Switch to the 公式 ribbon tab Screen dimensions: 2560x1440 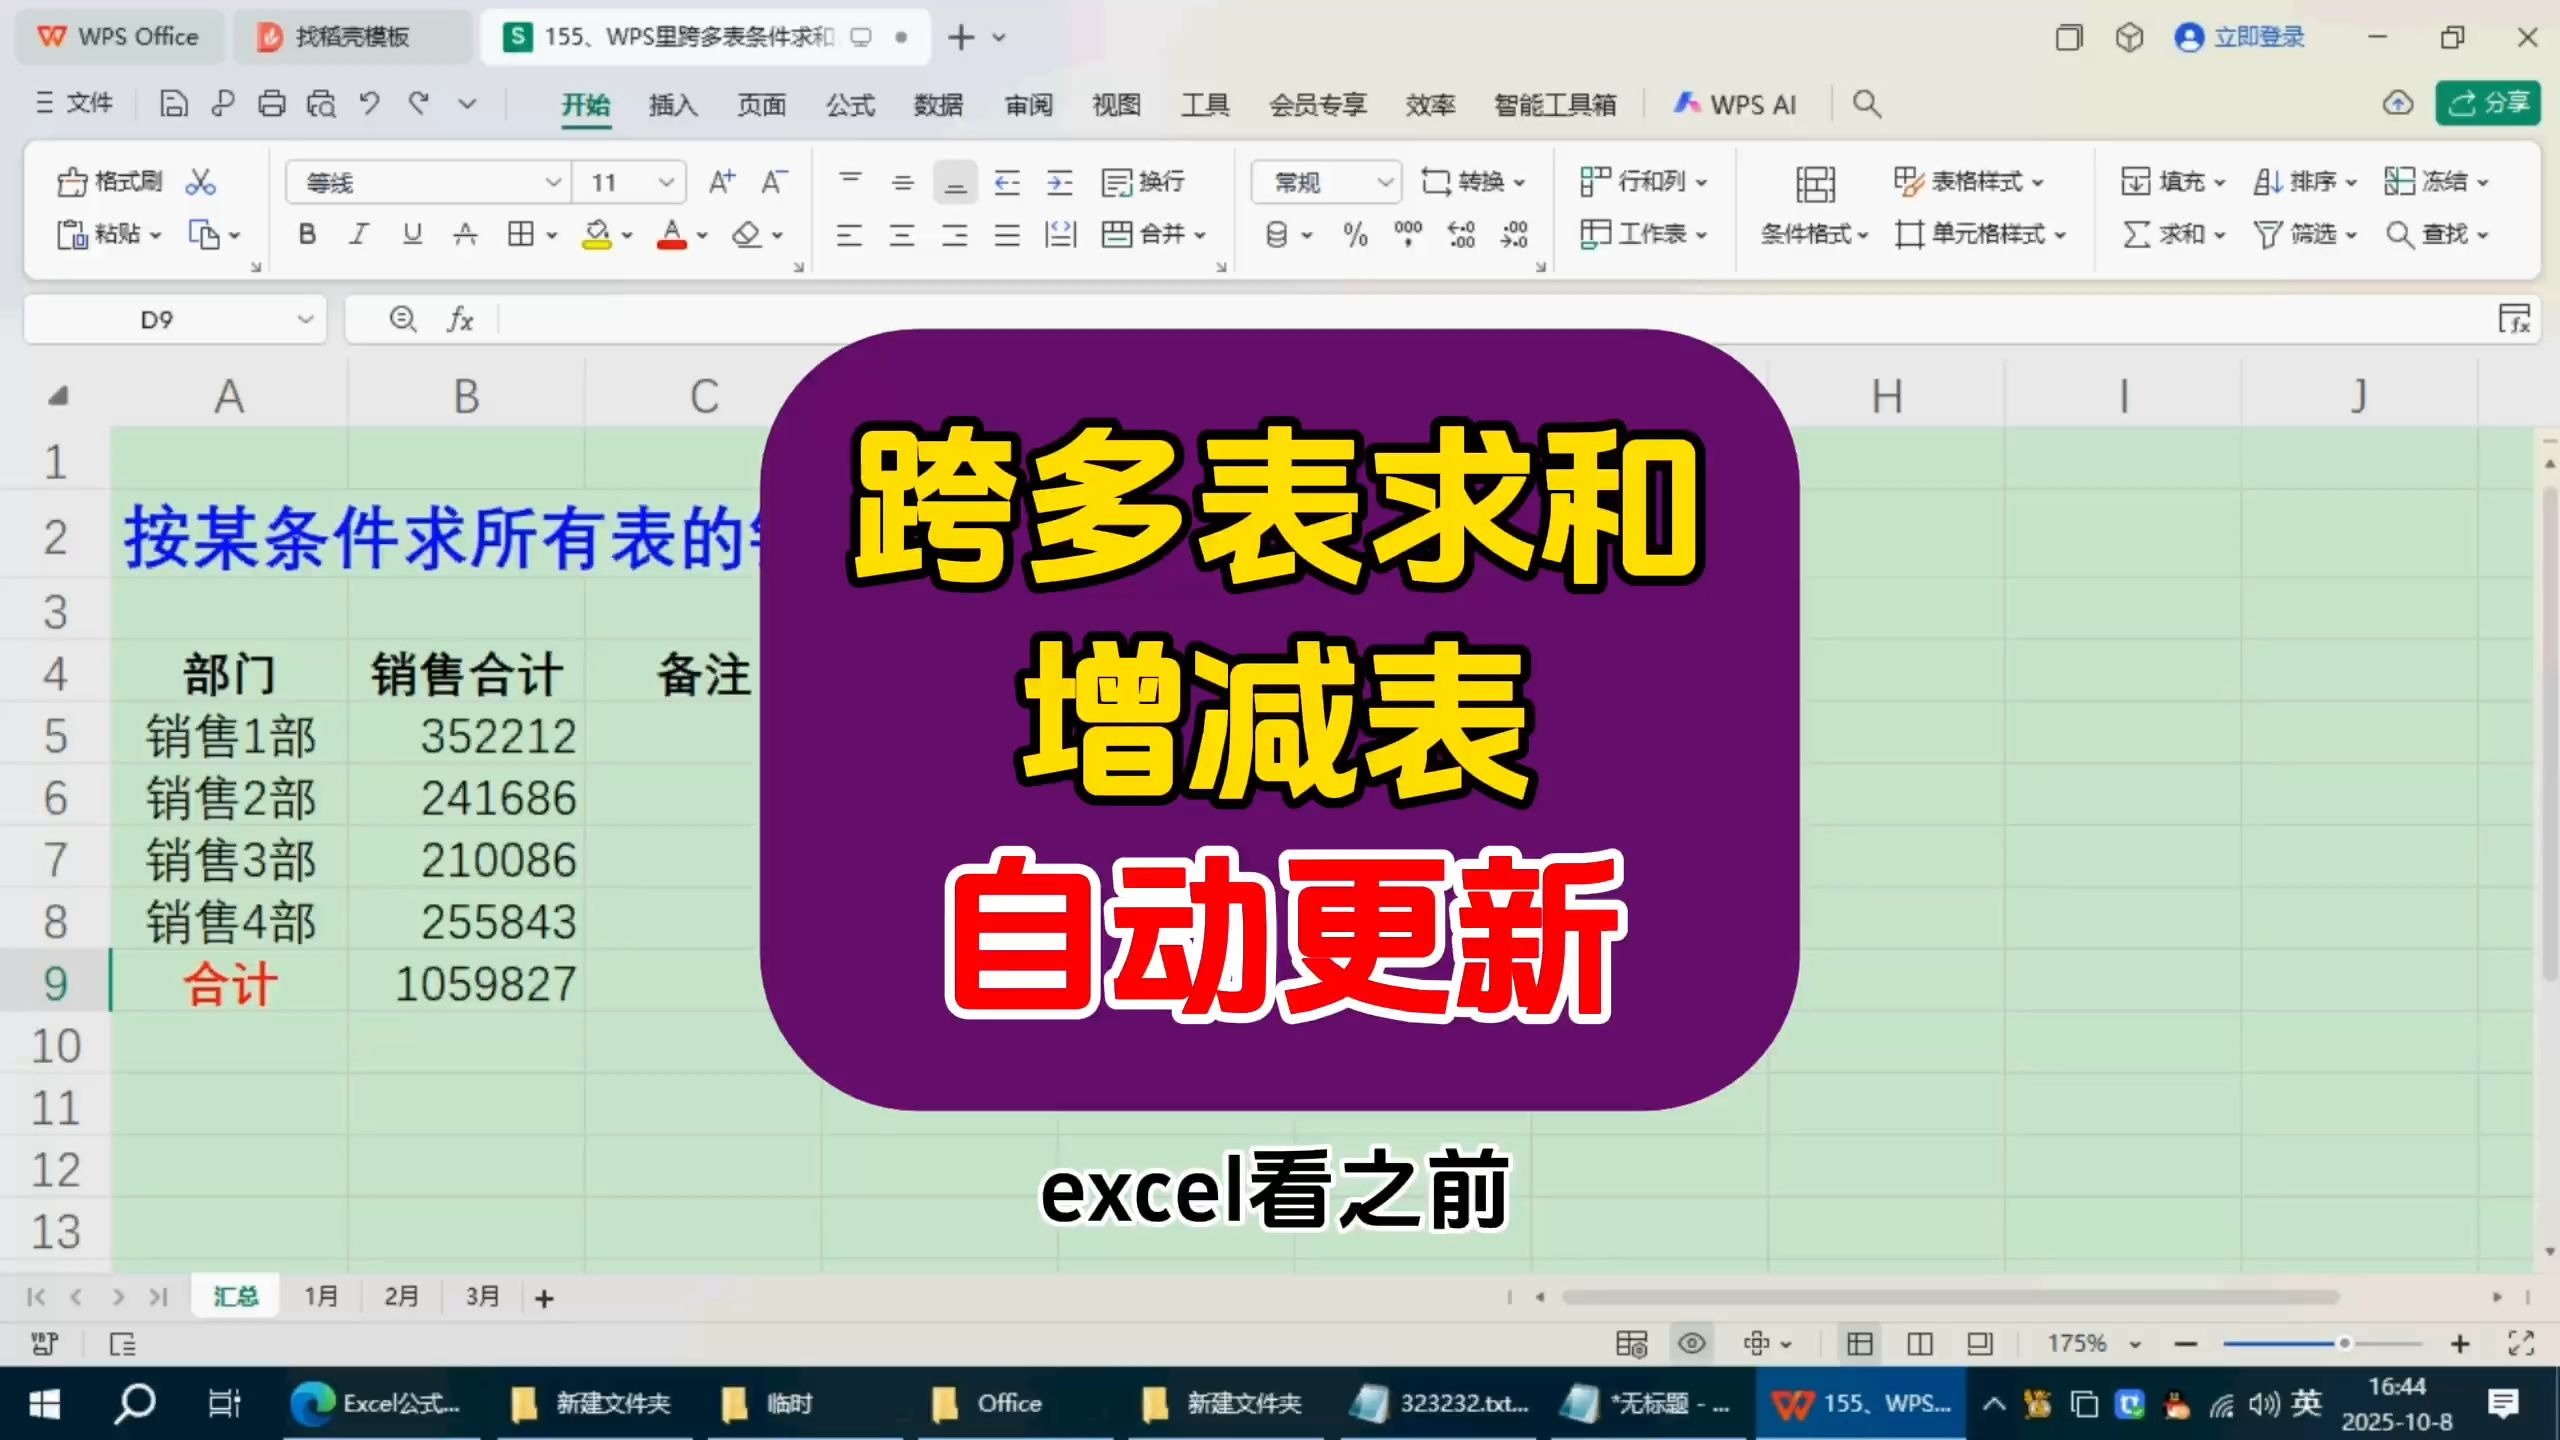[x=849, y=104]
